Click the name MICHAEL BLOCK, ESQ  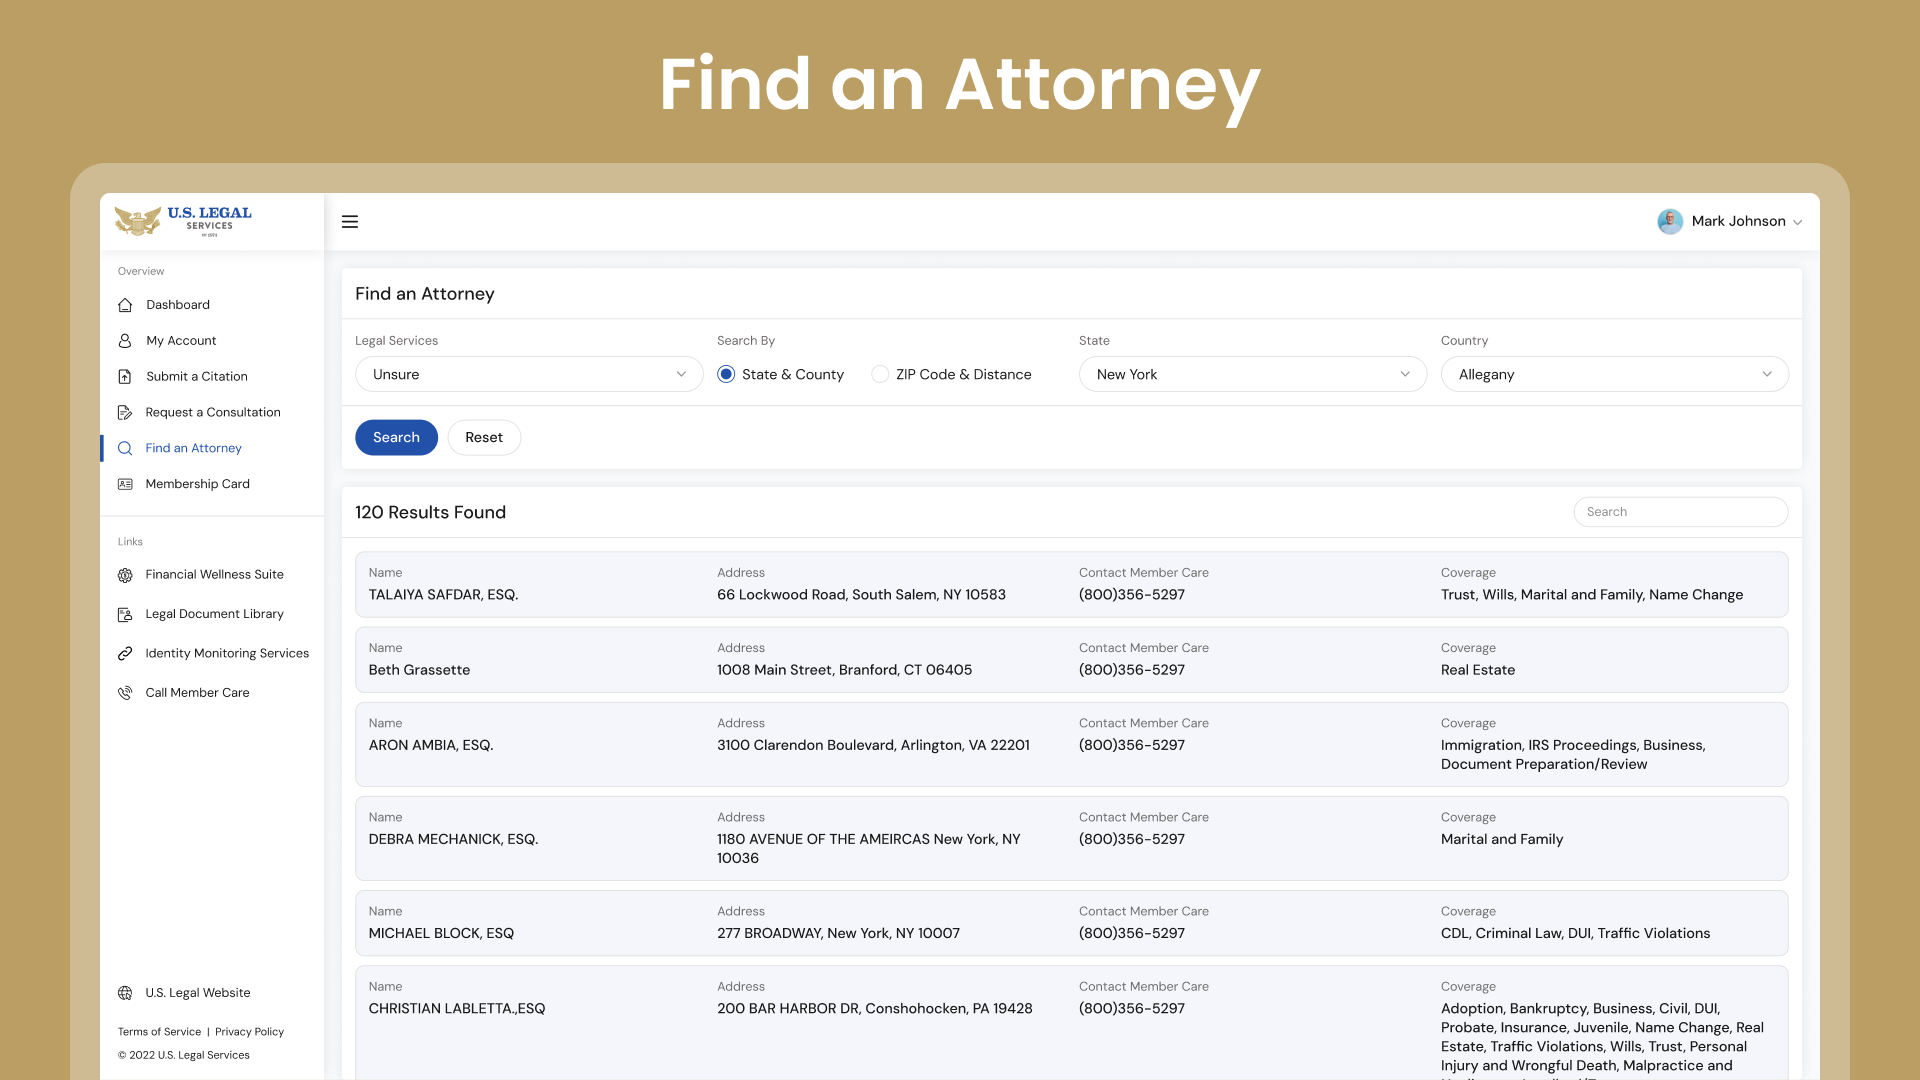click(x=441, y=933)
